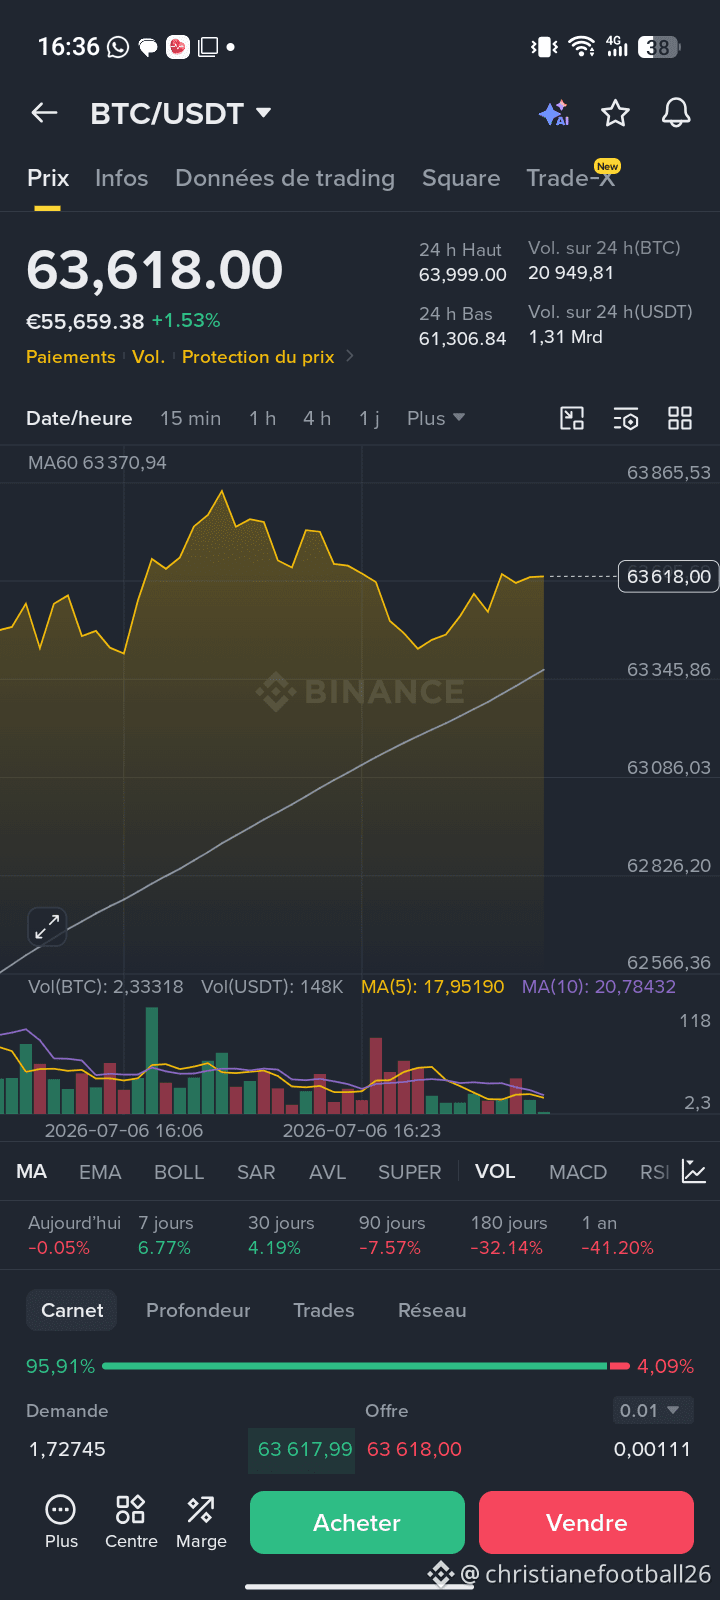This screenshot has height=1600, width=720.
Task: Tap MA60 63370,94 label
Action: click(97, 463)
